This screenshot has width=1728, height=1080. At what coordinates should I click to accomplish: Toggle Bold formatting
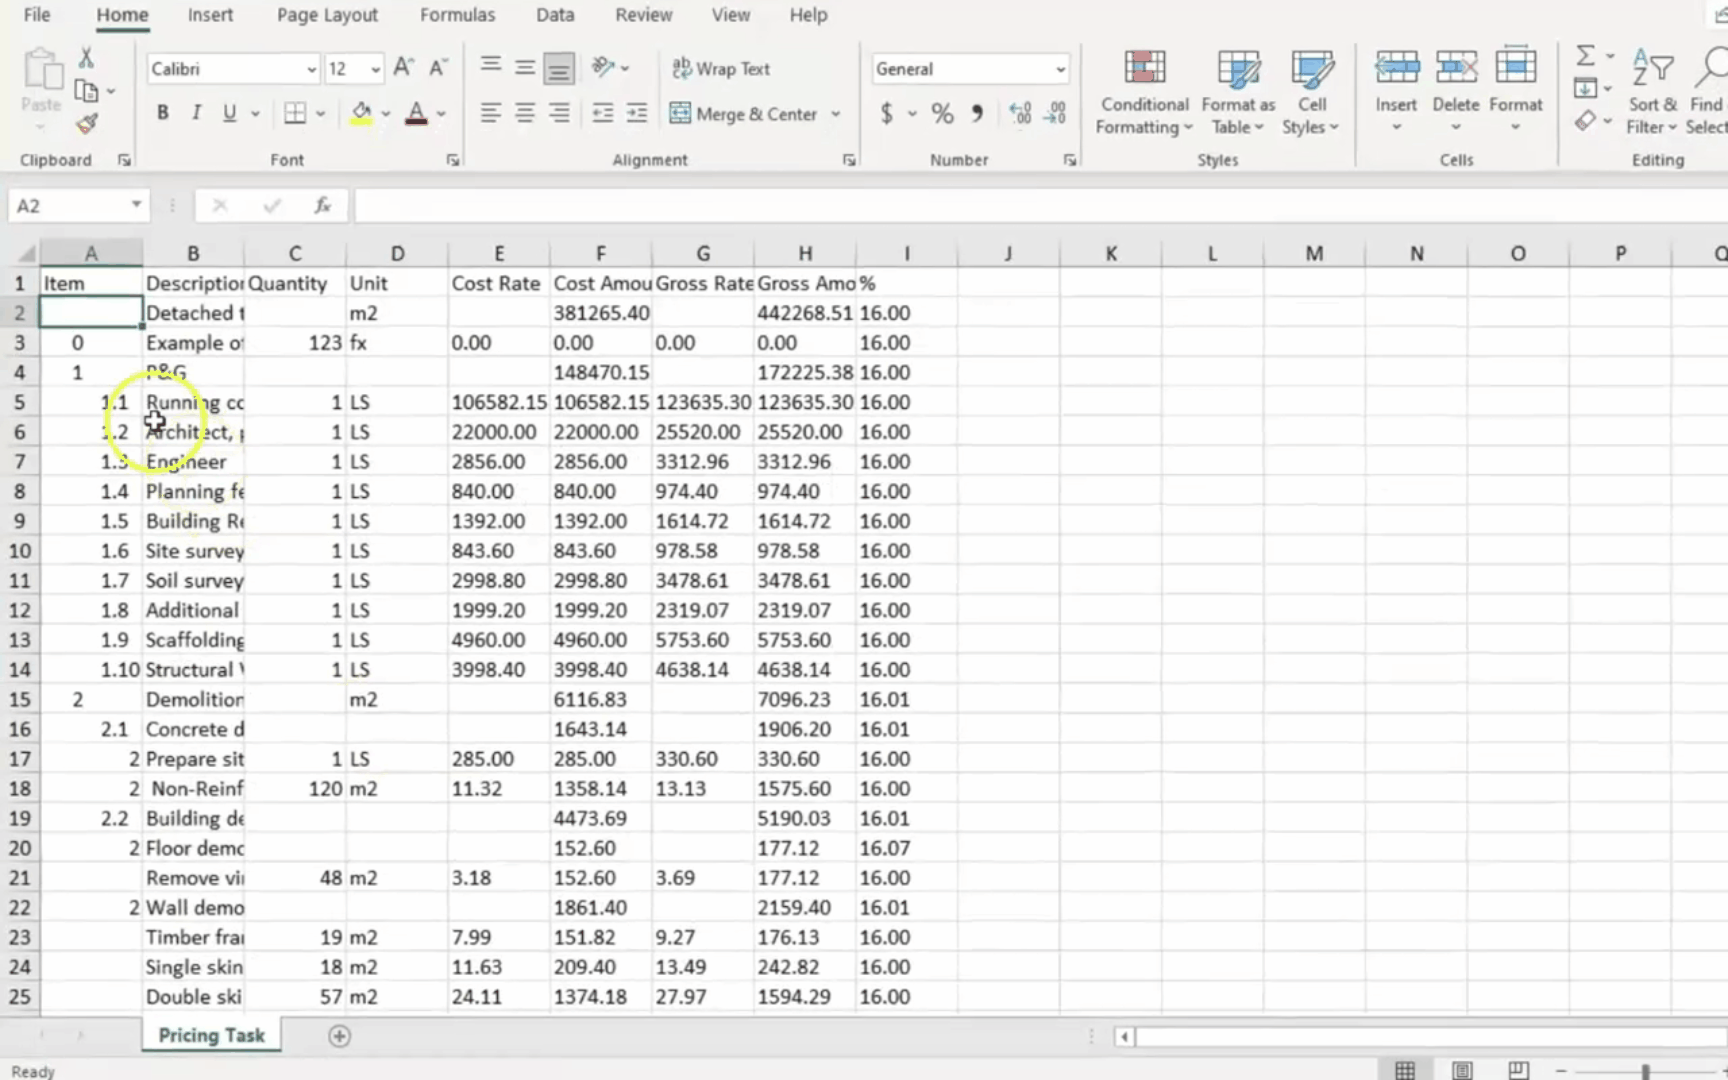(x=162, y=114)
